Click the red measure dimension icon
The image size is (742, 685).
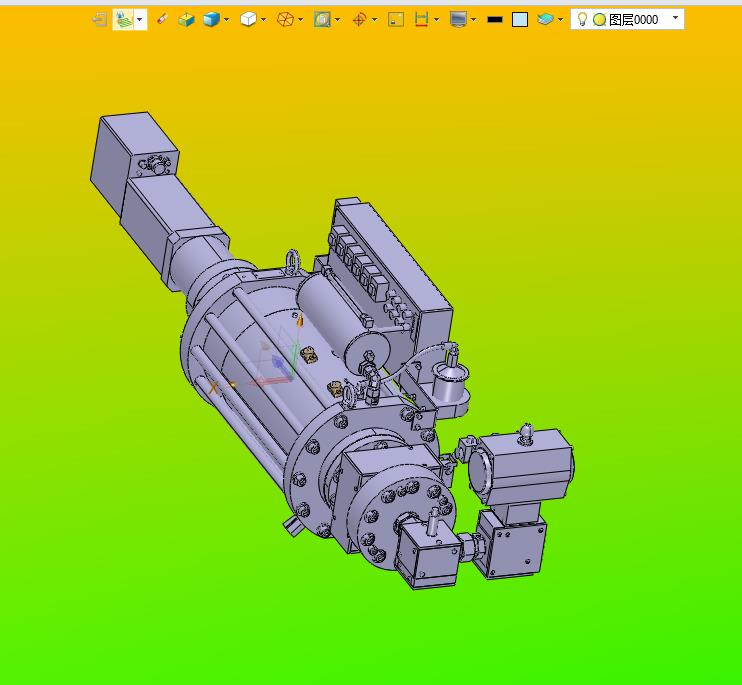pyautogui.click(x=421, y=19)
